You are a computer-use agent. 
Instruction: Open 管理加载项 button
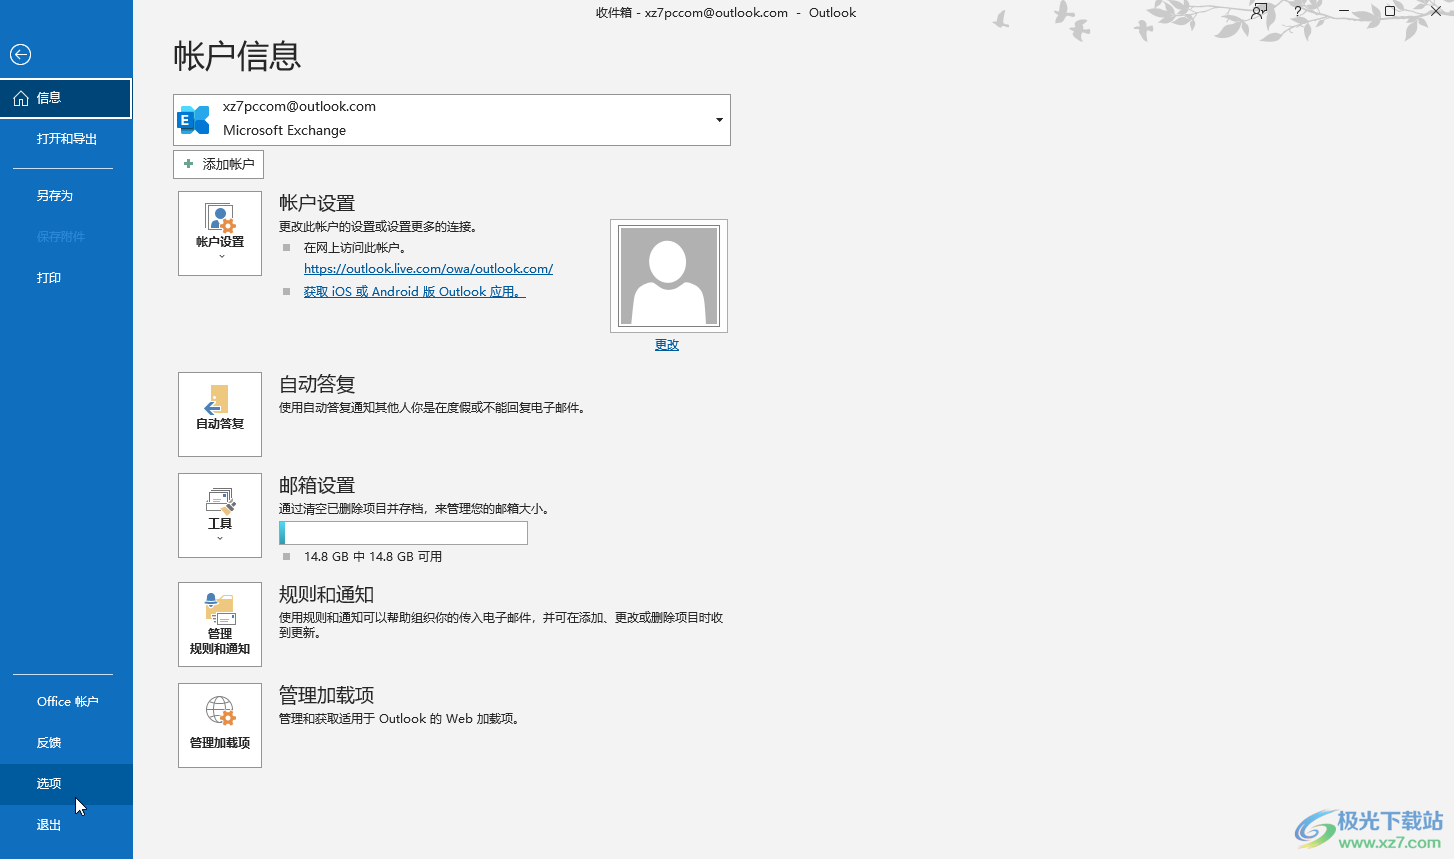220,725
